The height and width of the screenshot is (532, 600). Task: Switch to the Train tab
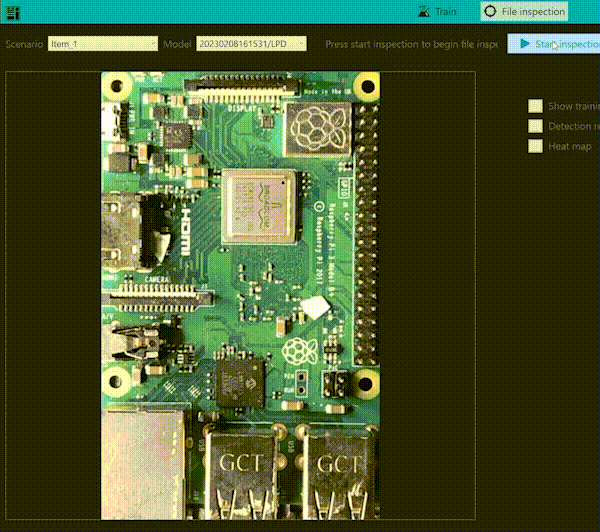437,11
